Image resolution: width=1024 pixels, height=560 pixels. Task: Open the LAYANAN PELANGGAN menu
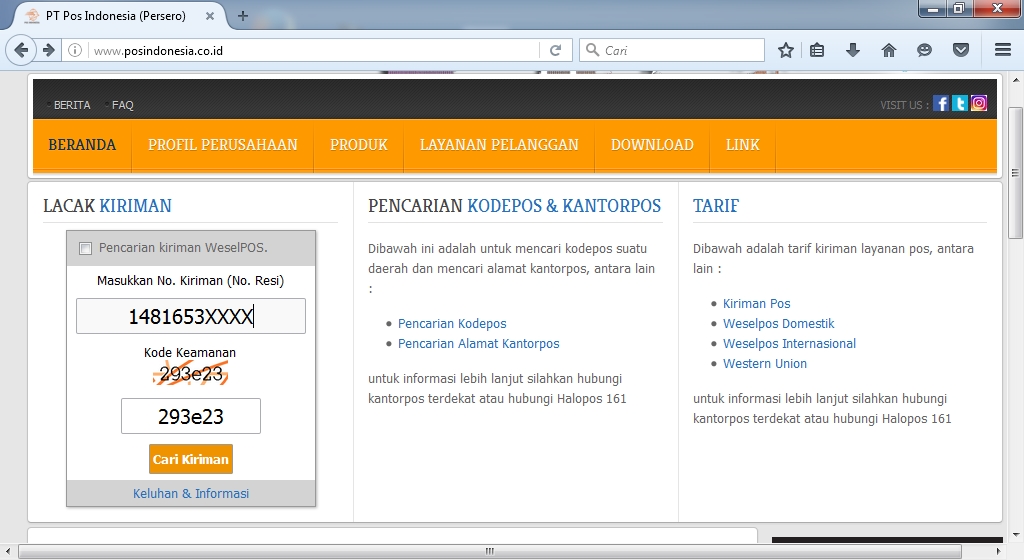tap(499, 145)
